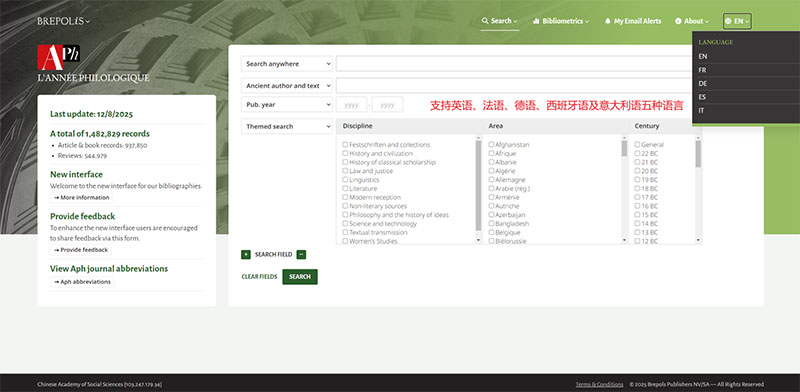Click the Area column header
The height and width of the screenshot is (392, 800).
(555, 126)
